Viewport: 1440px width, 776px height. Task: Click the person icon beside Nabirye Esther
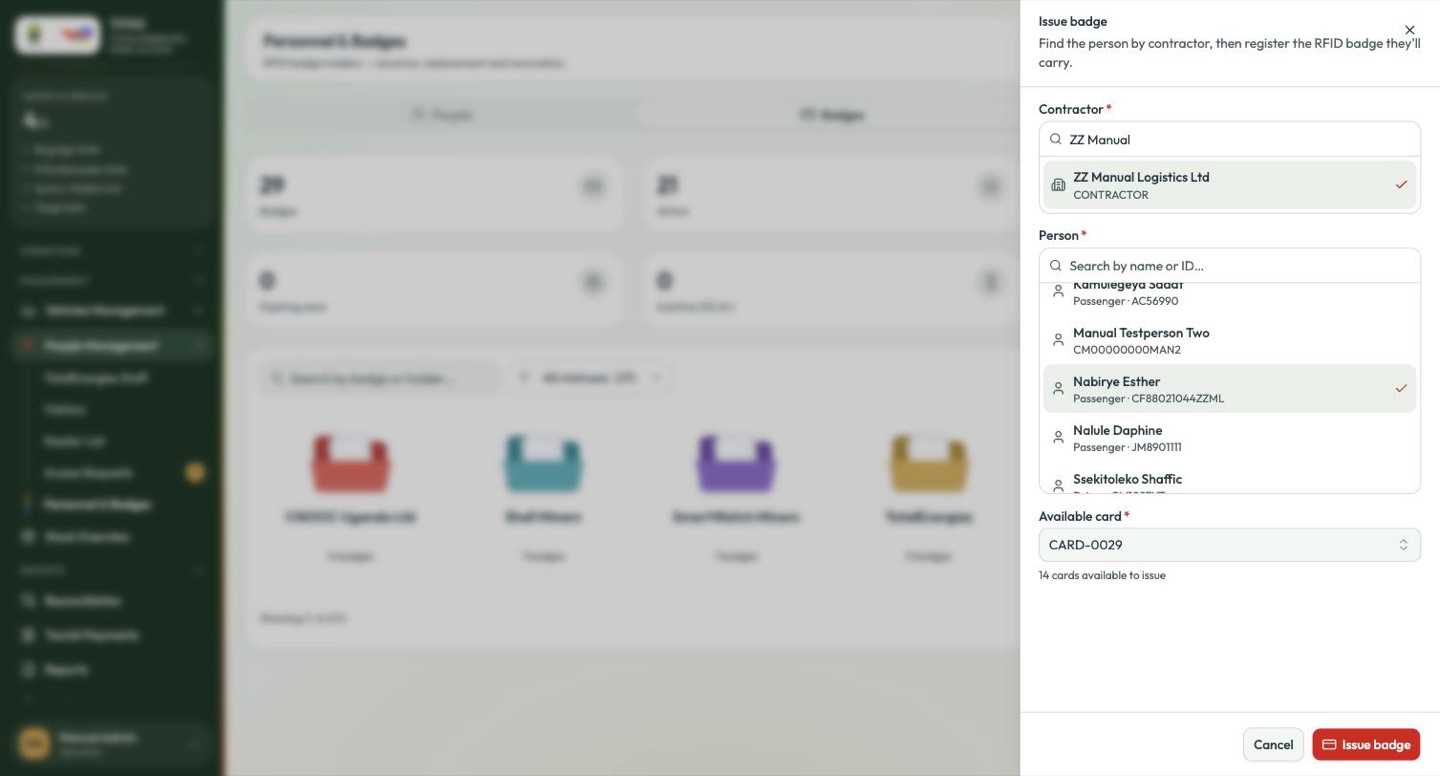click(x=1058, y=389)
